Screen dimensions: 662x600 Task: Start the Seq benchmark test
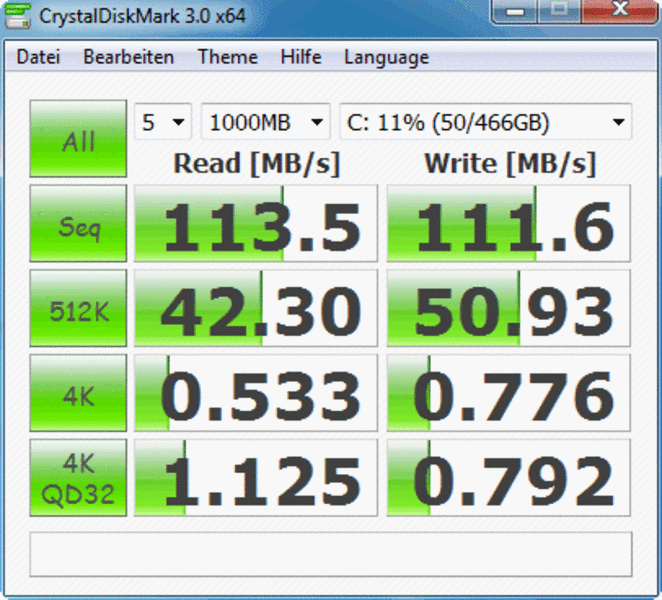[78, 223]
